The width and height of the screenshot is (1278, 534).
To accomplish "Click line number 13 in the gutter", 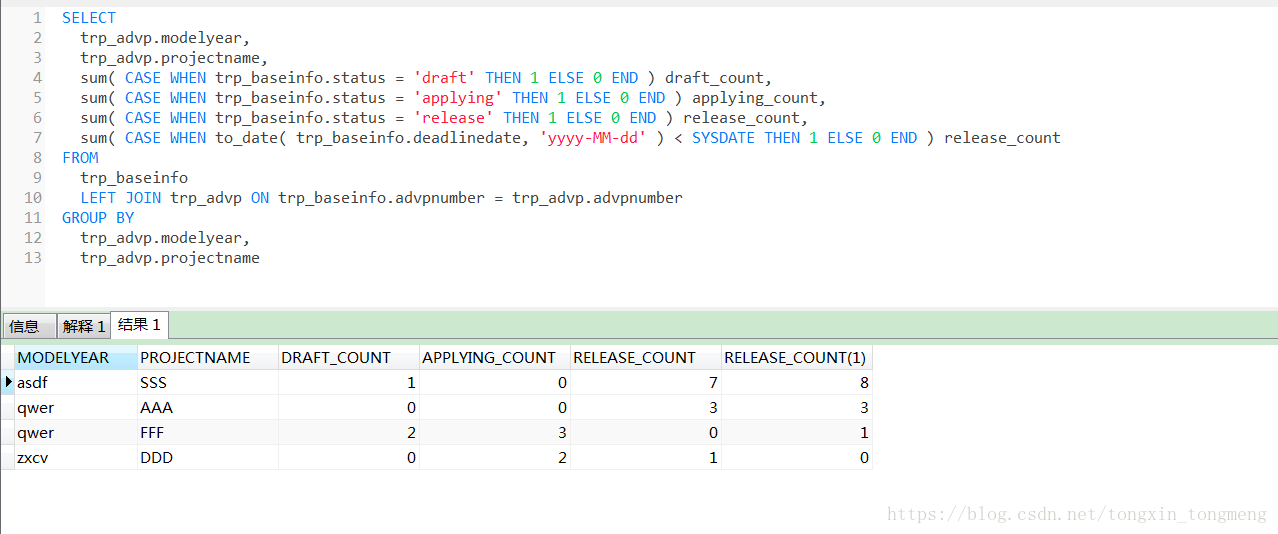I will 33,258.
